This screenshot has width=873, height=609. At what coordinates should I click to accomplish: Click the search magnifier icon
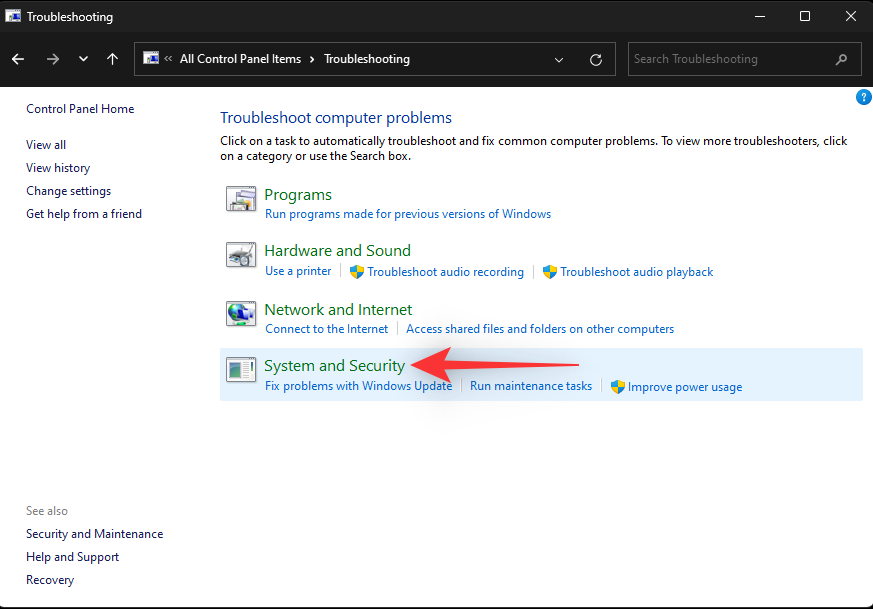pyautogui.click(x=843, y=59)
